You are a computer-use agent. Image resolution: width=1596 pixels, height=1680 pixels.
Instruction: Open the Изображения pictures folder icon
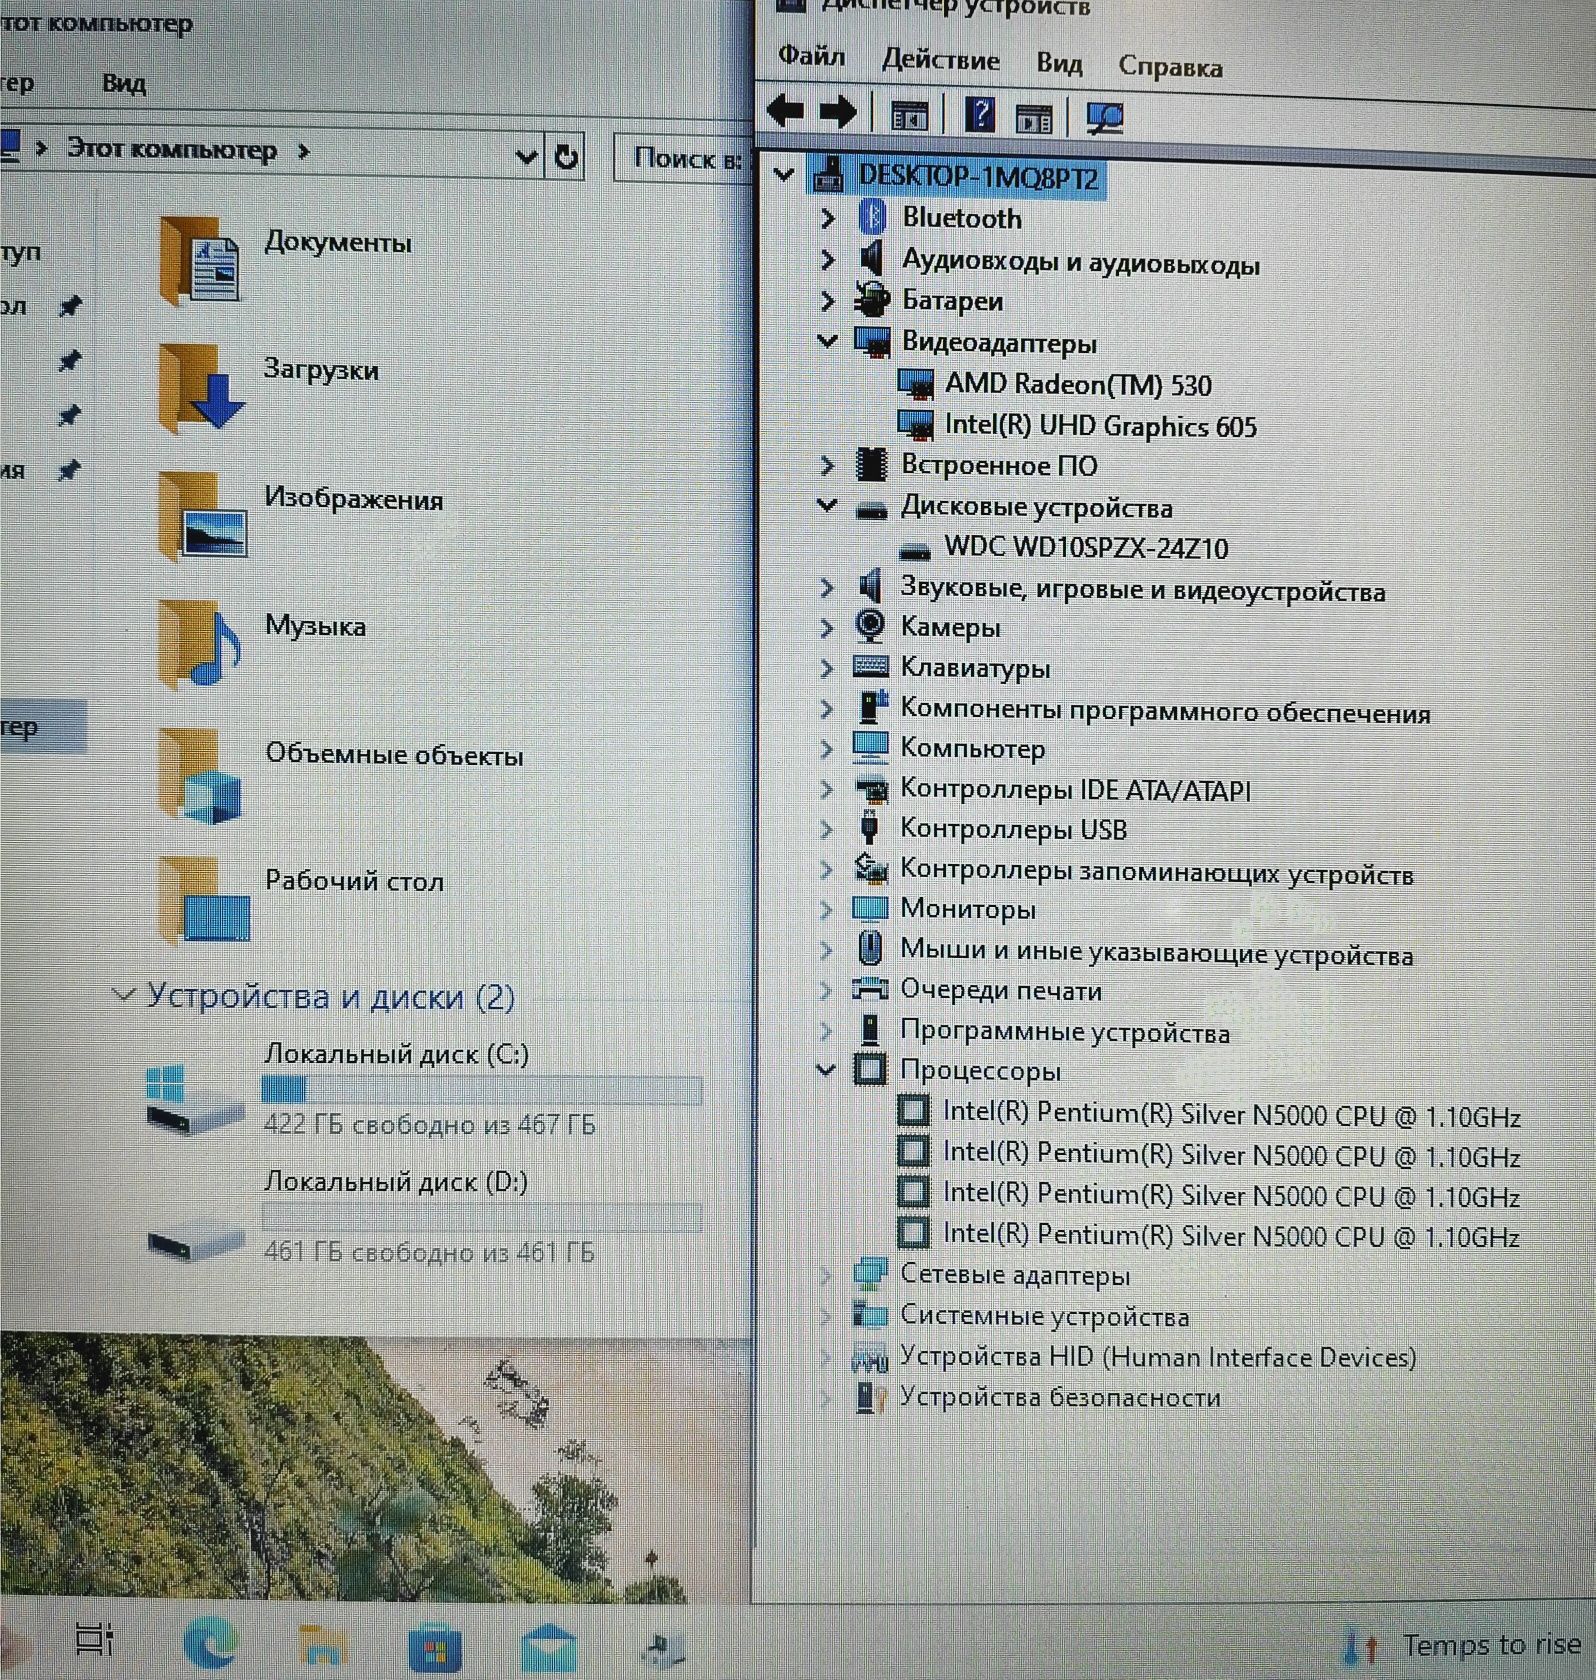(x=201, y=516)
